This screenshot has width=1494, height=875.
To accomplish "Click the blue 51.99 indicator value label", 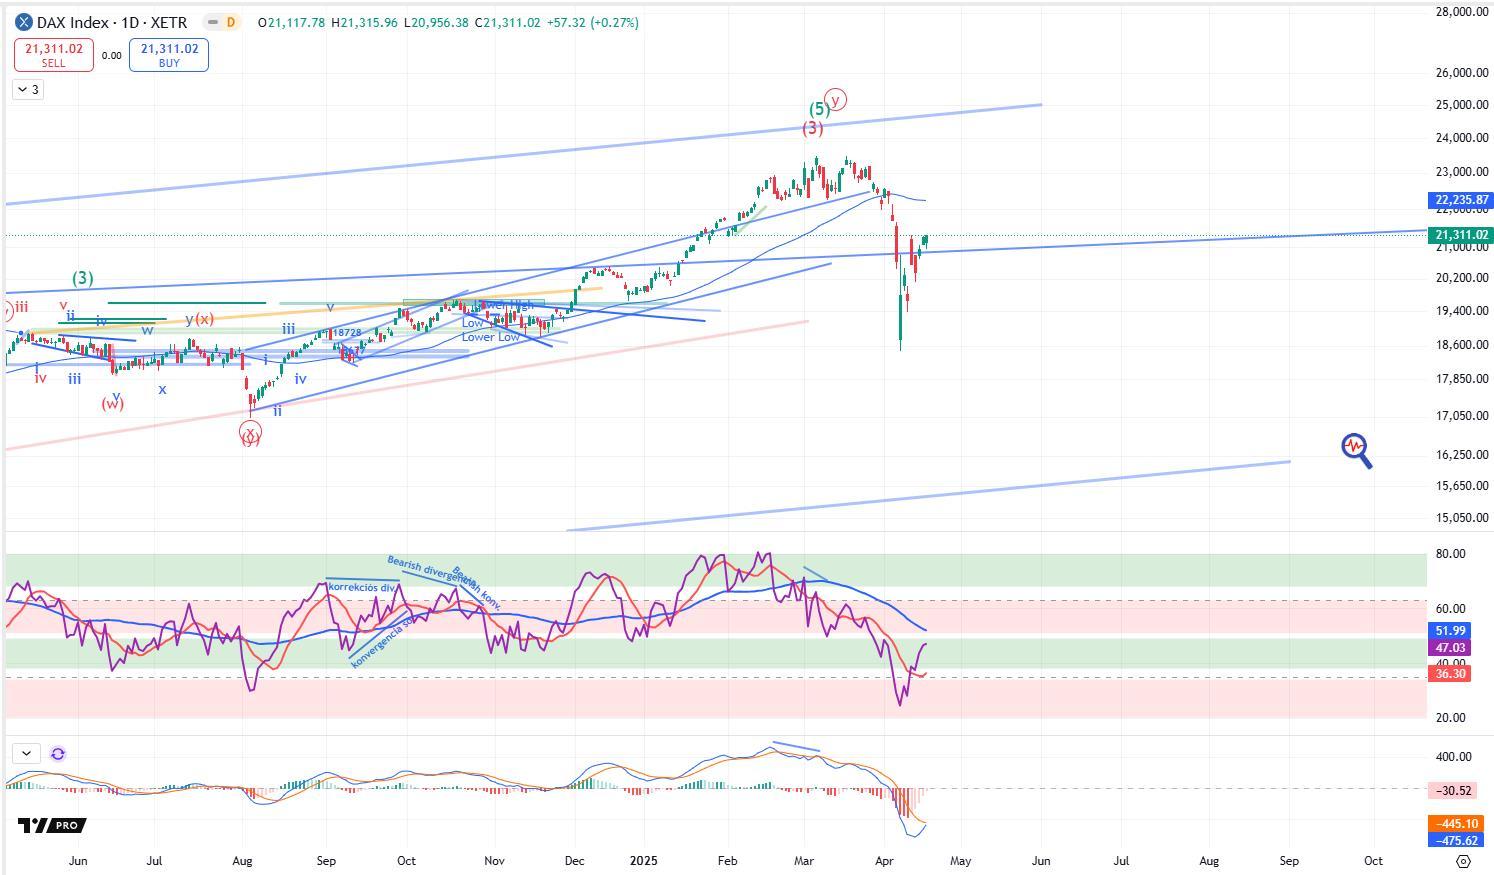I will coord(1450,631).
